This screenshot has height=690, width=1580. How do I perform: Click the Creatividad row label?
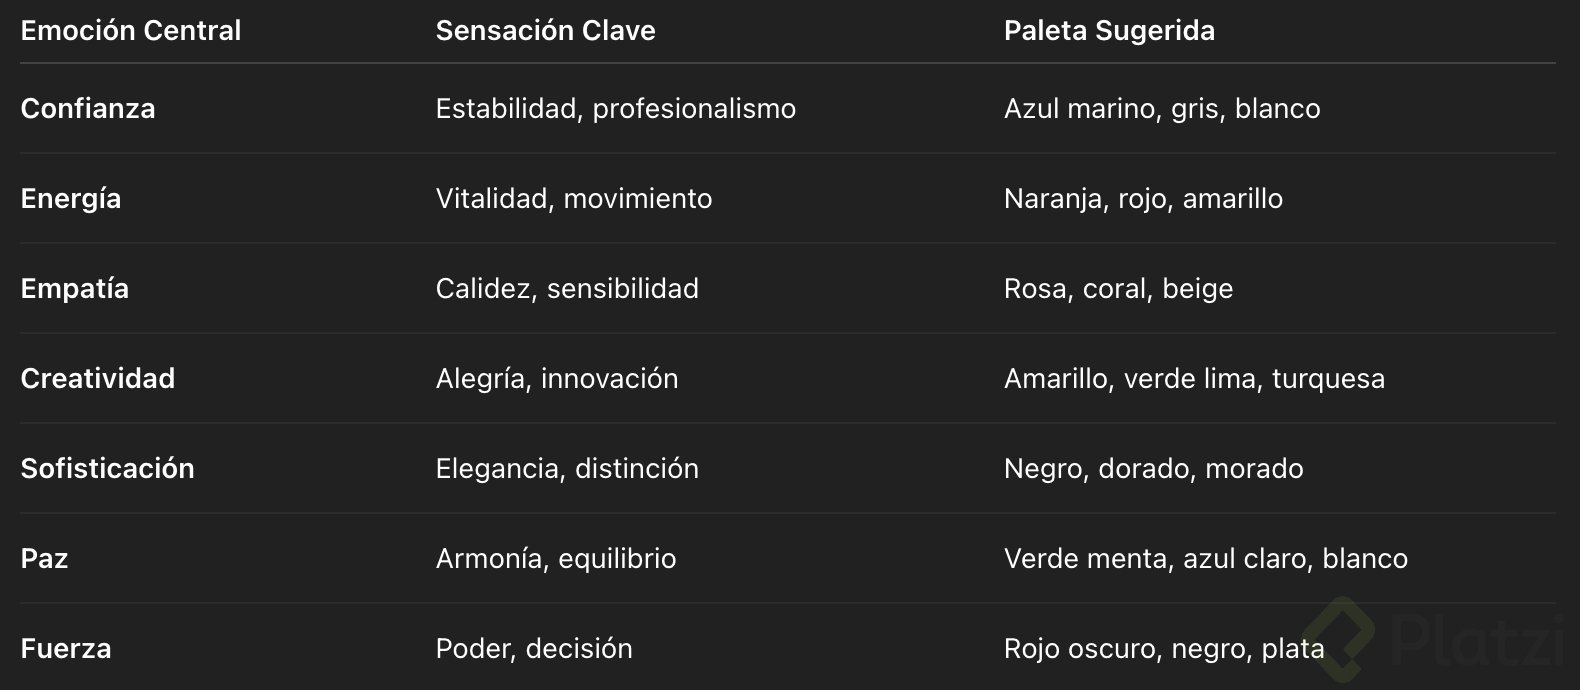98,379
